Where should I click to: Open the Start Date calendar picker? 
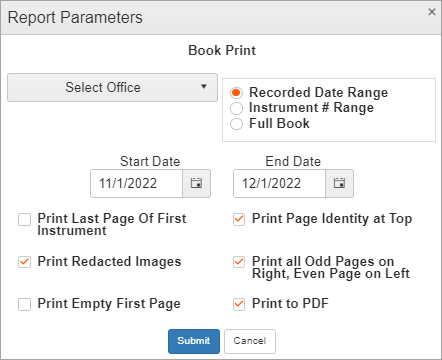[196, 183]
